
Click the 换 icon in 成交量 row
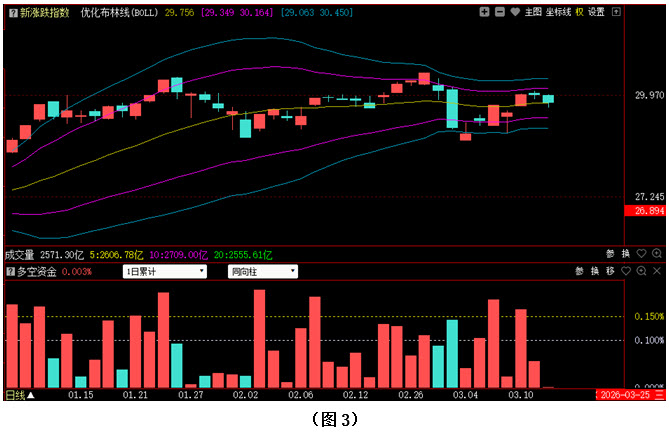pos(626,253)
